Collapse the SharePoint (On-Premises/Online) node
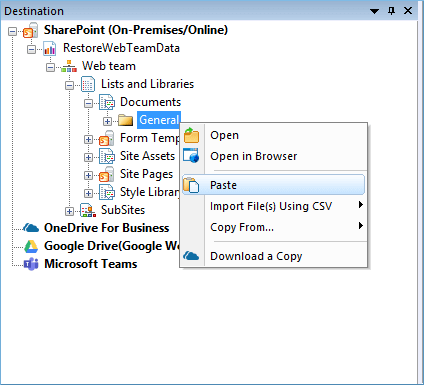Viewport: 424px width, 385px height. click(12, 32)
